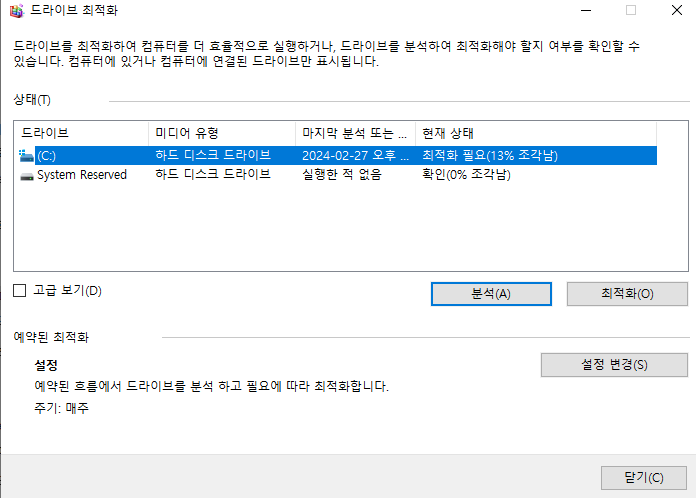The height and width of the screenshot is (498, 696).
Task: Click the drive optimizer title bar icon
Action: click(16, 10)
